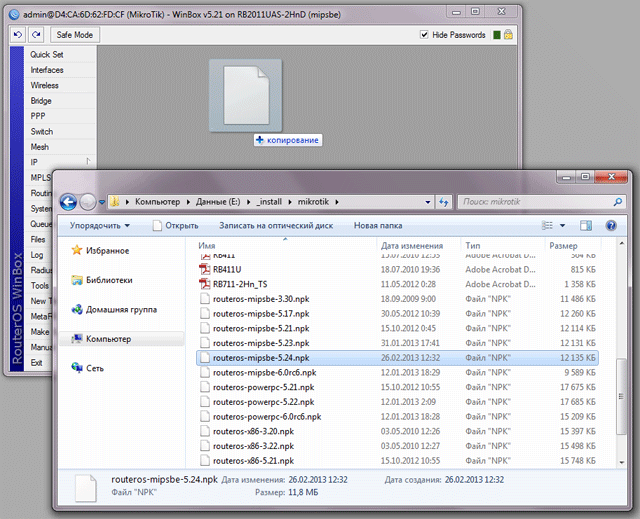Open the Wireless menu item
640x519 pixels.
coord(44,85)
